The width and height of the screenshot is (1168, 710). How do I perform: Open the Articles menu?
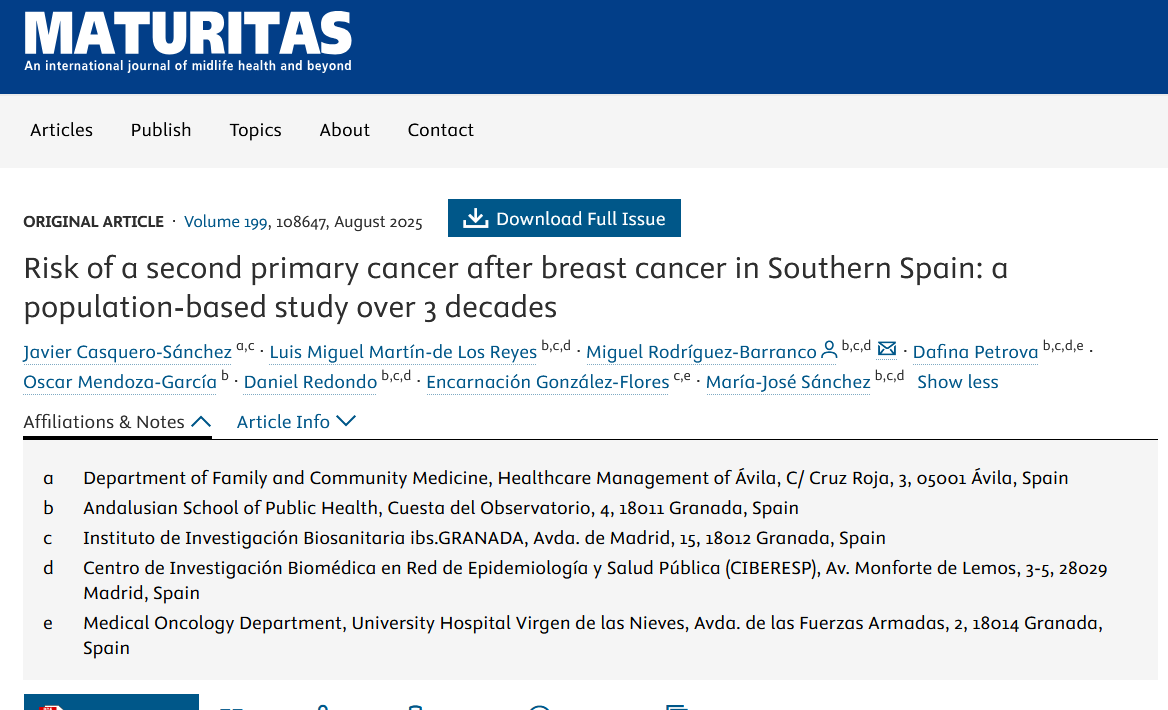point(61,130)
